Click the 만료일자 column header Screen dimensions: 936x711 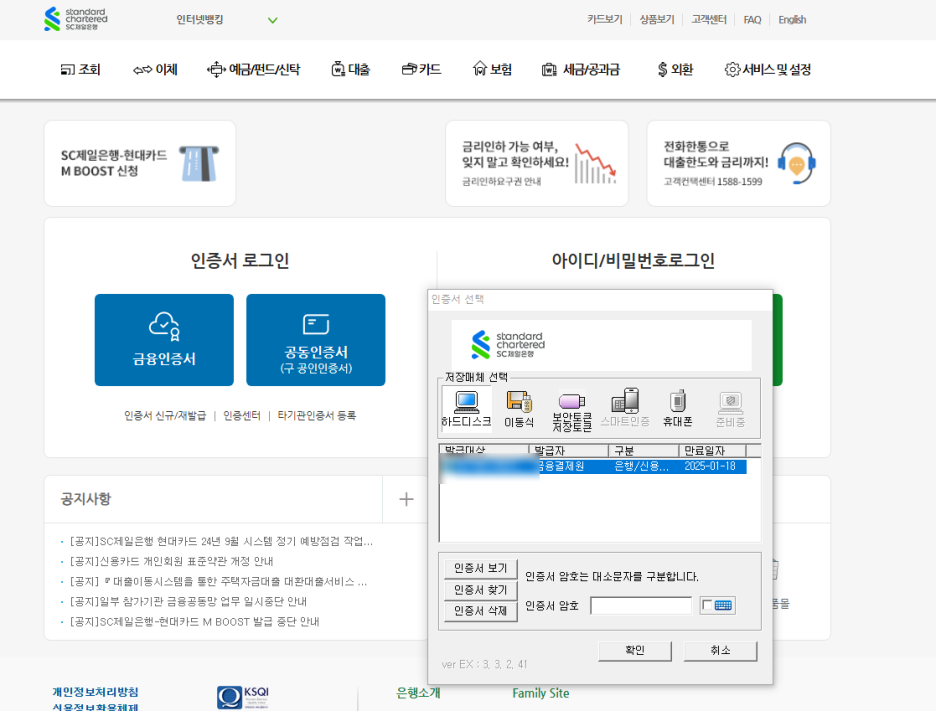tap(712, 451)
